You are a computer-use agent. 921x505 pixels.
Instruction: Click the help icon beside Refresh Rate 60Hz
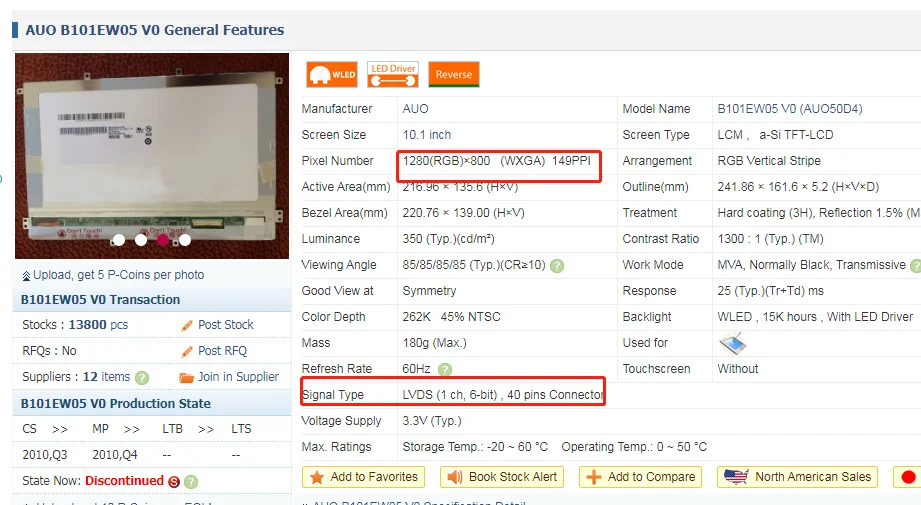coord(445,369)
